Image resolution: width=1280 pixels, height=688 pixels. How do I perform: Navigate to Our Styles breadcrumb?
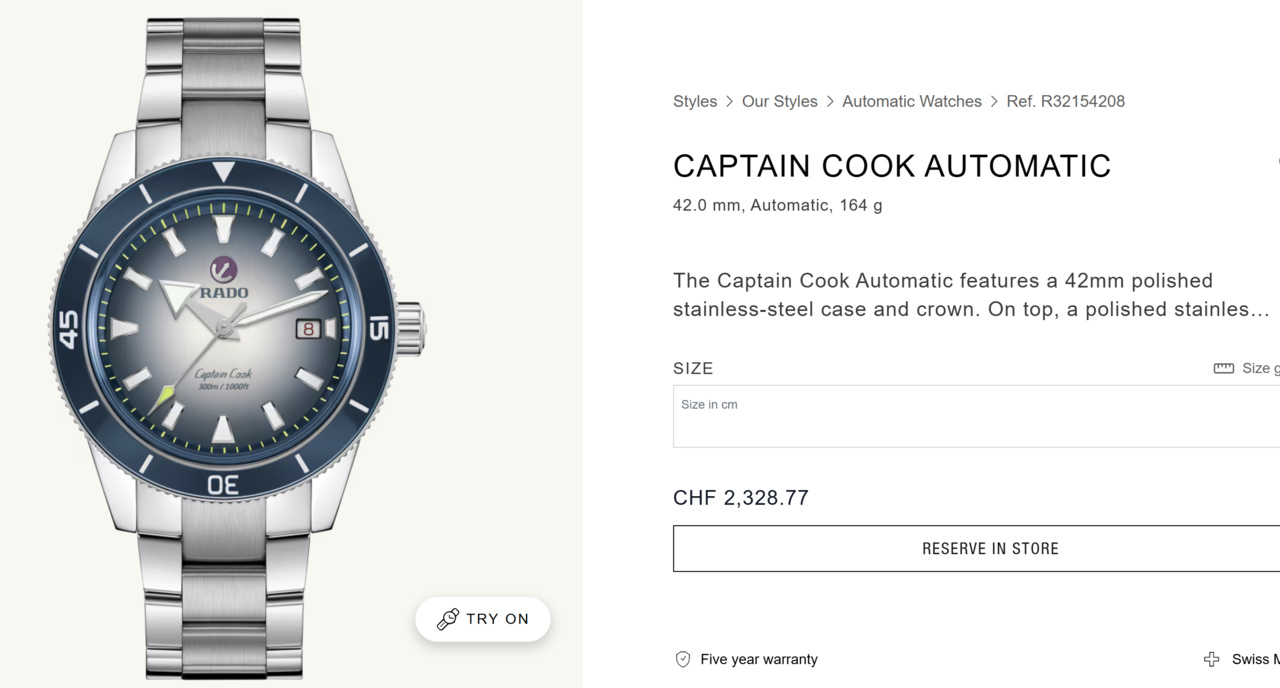pyautogui.click(x=780, y=101)
